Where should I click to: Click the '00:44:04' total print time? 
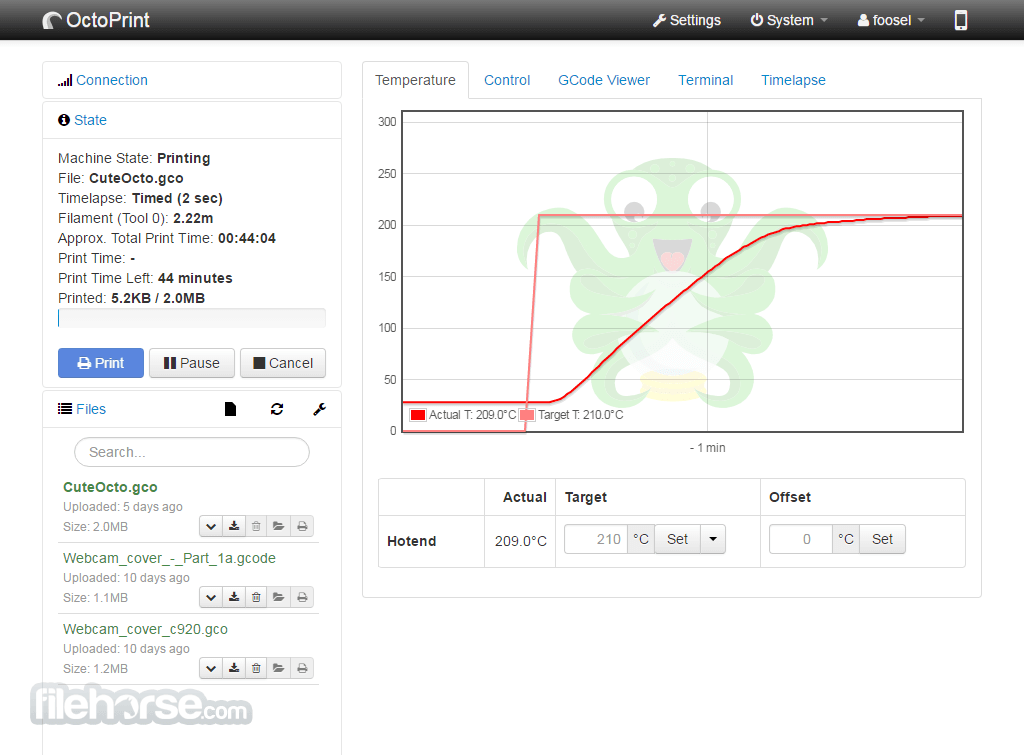pos(247,238)
